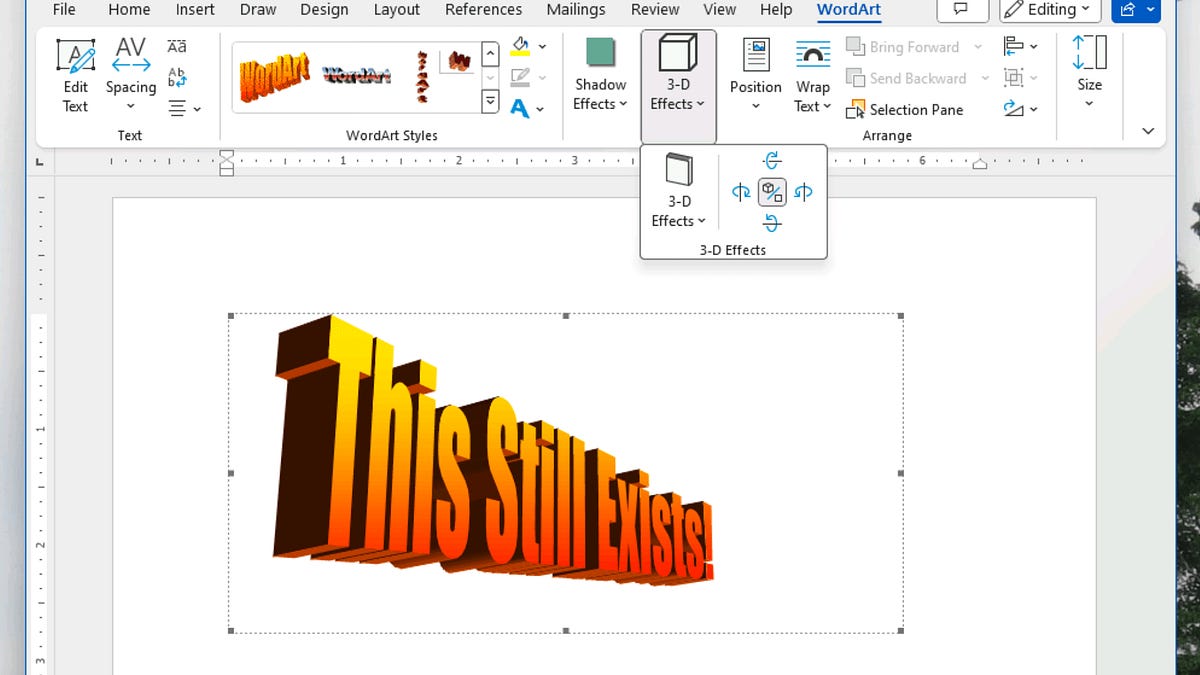Select the WordArt tab

coord(849,10)
